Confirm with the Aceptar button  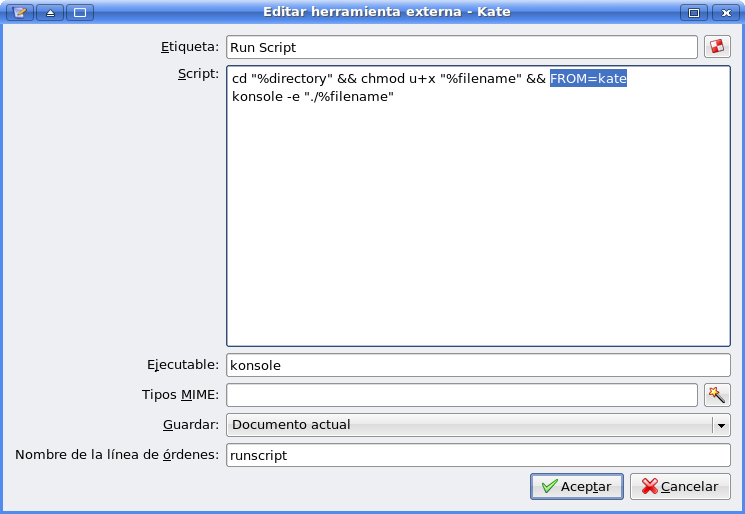pyautogui.click(x=577, y=486)
